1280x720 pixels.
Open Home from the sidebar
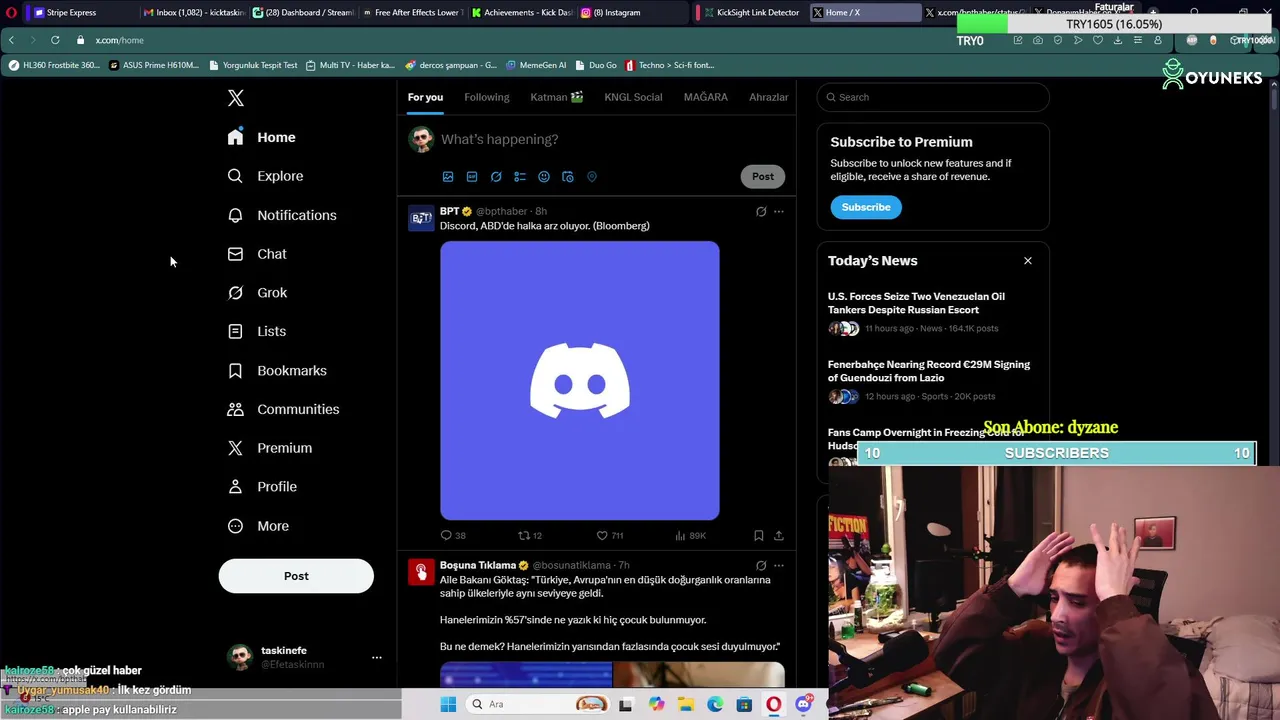point(262,137)
